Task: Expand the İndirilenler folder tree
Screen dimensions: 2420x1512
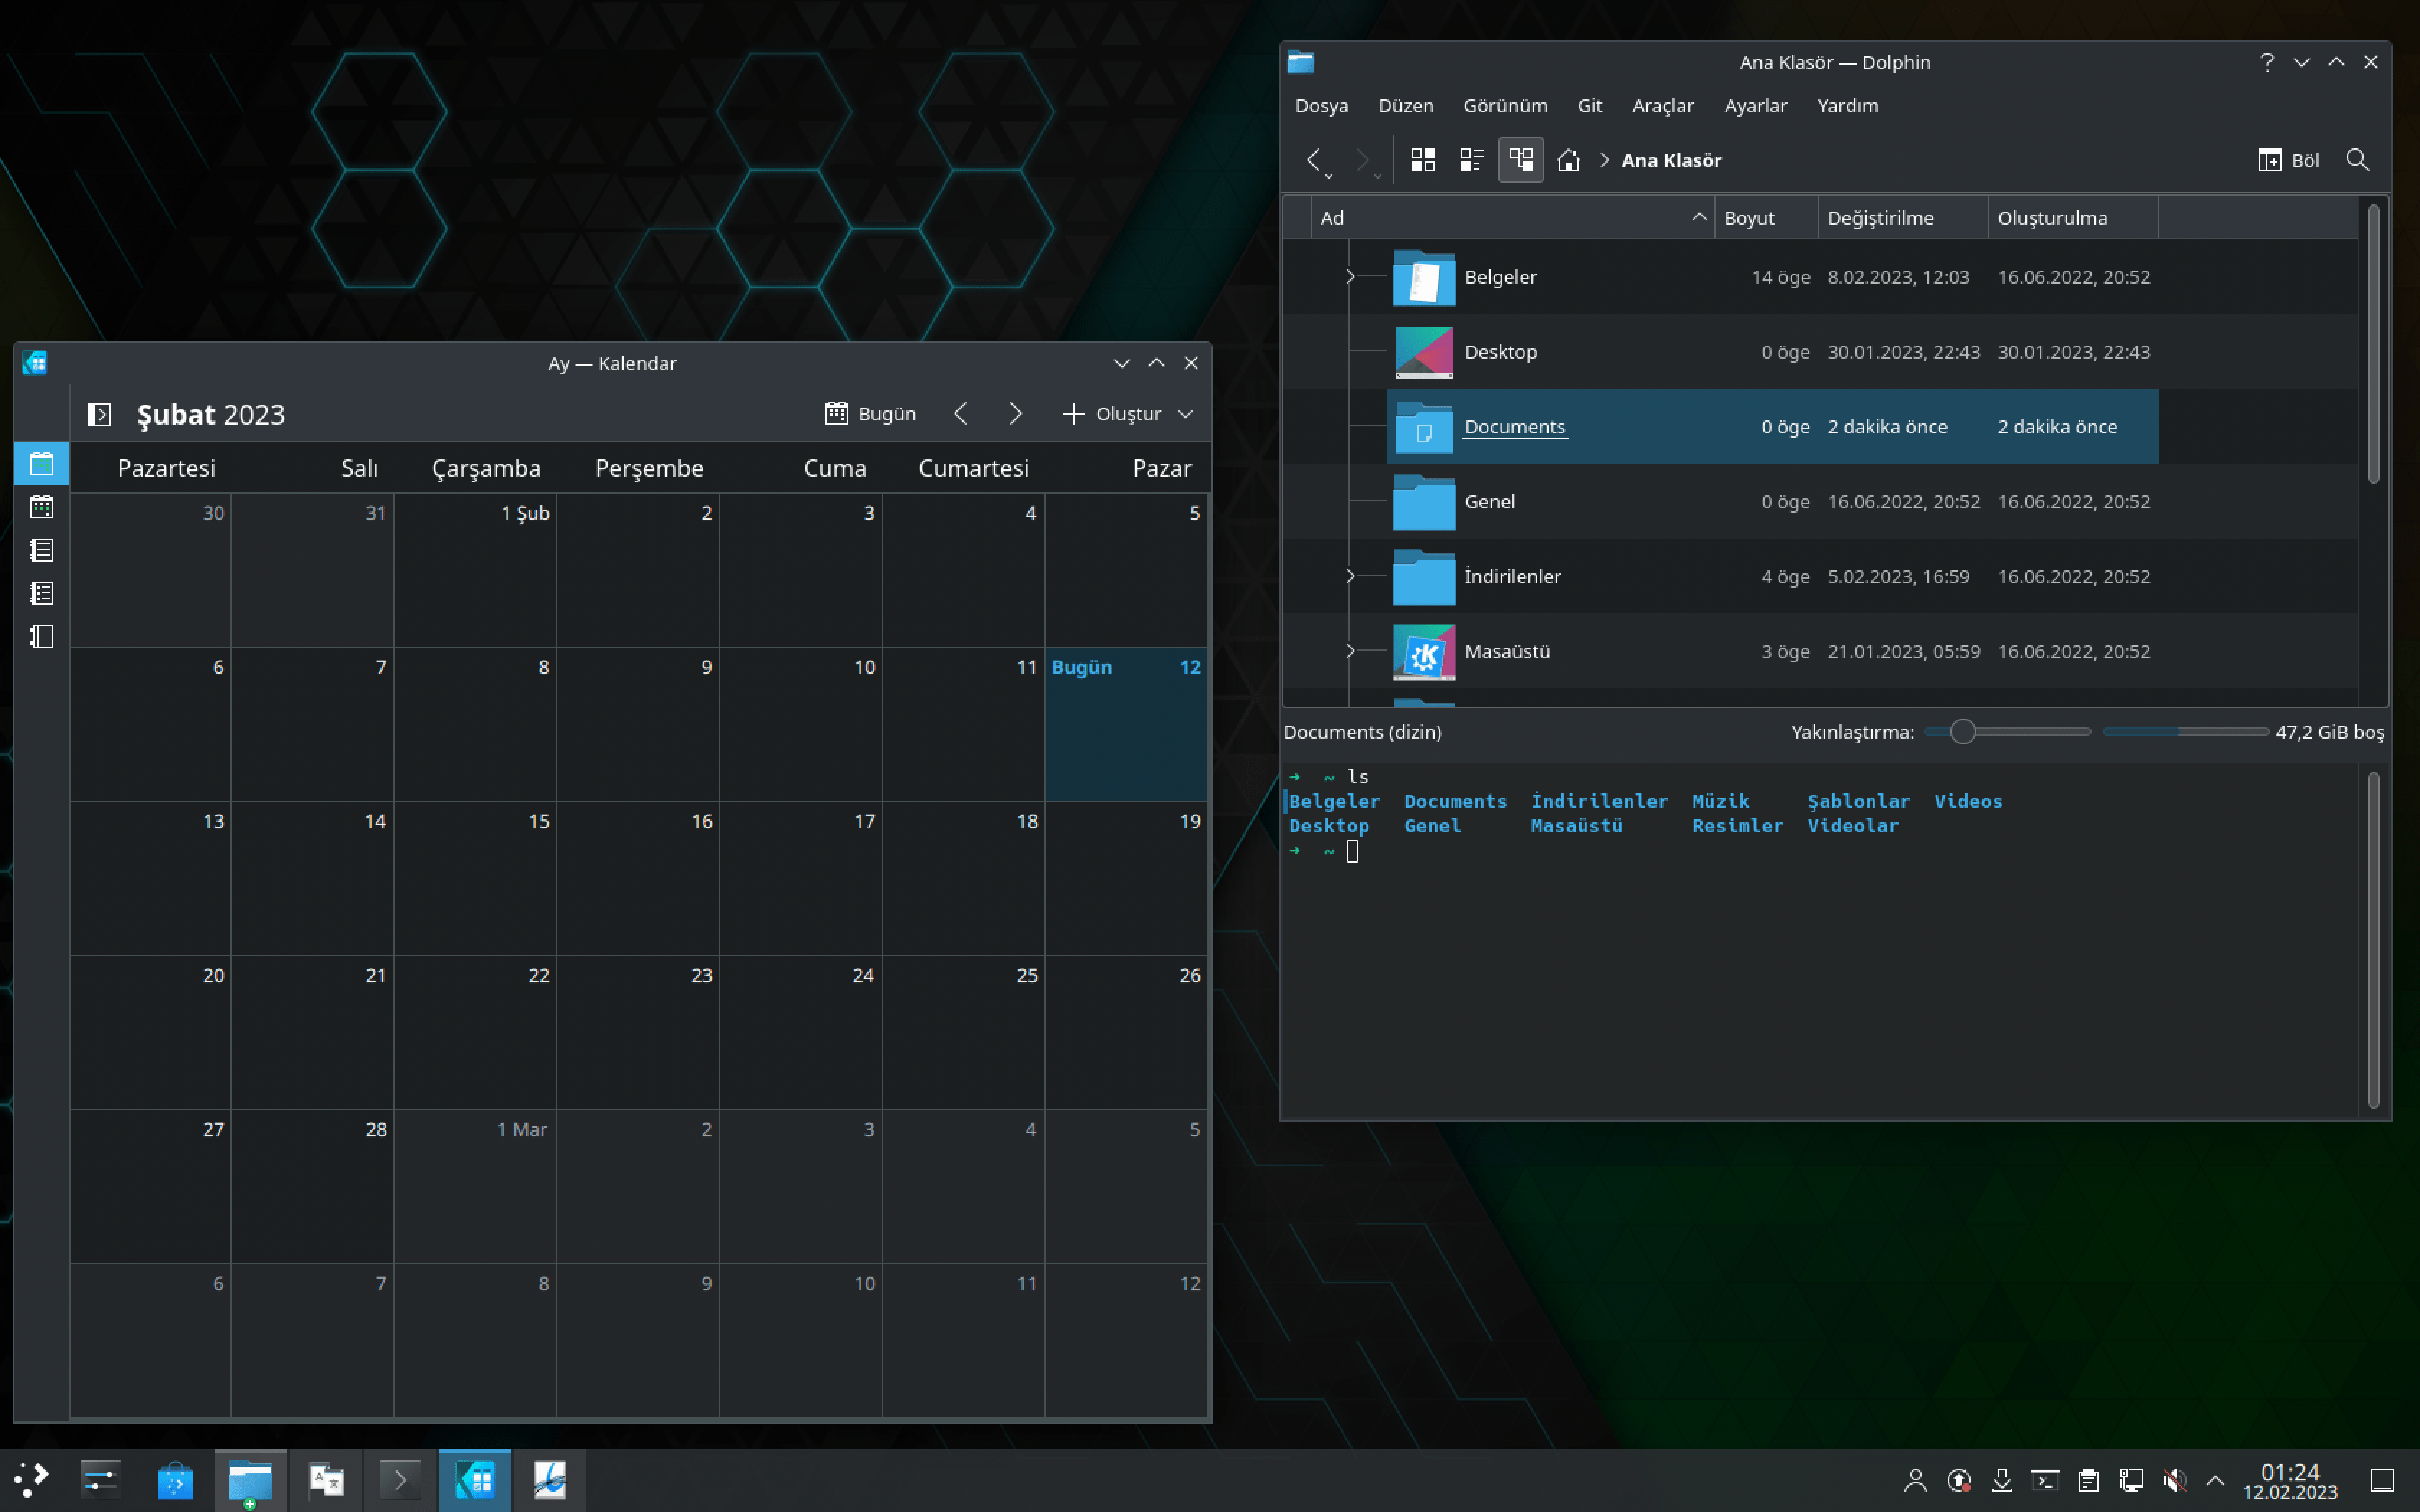Action: click(x=1350, y=576)
